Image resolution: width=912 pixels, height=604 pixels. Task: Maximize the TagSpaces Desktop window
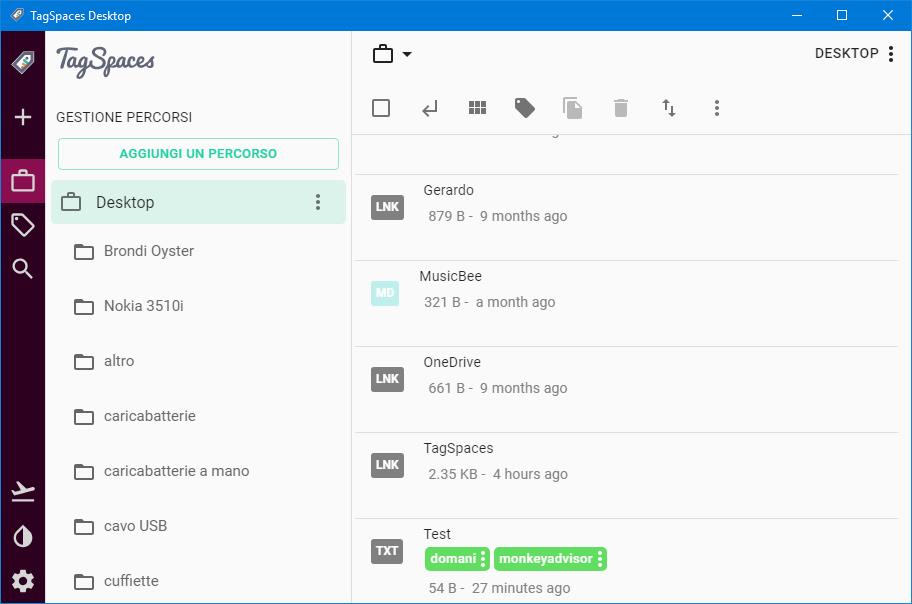point(842,15)
